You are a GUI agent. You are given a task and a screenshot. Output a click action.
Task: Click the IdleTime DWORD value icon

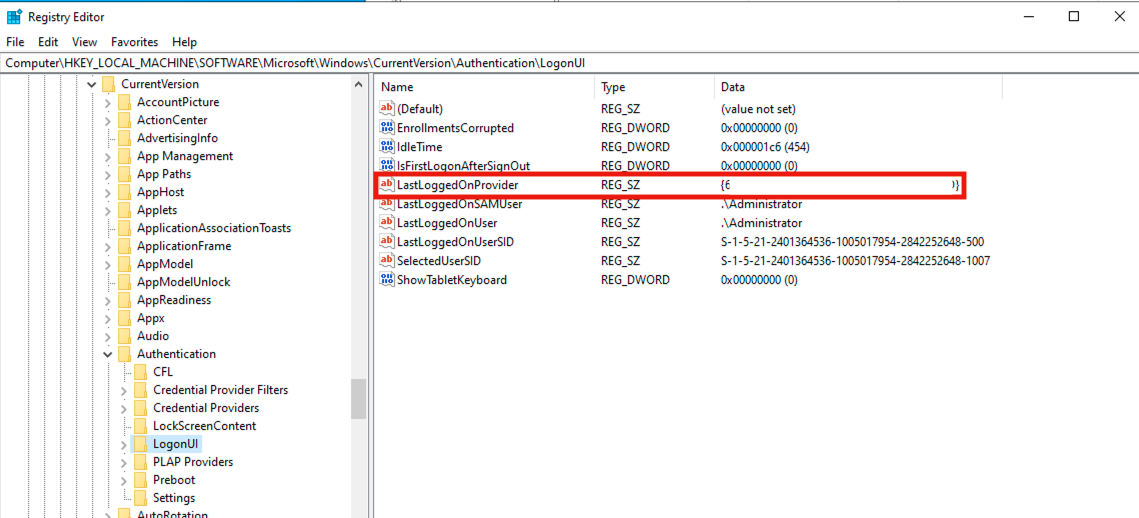387,147
